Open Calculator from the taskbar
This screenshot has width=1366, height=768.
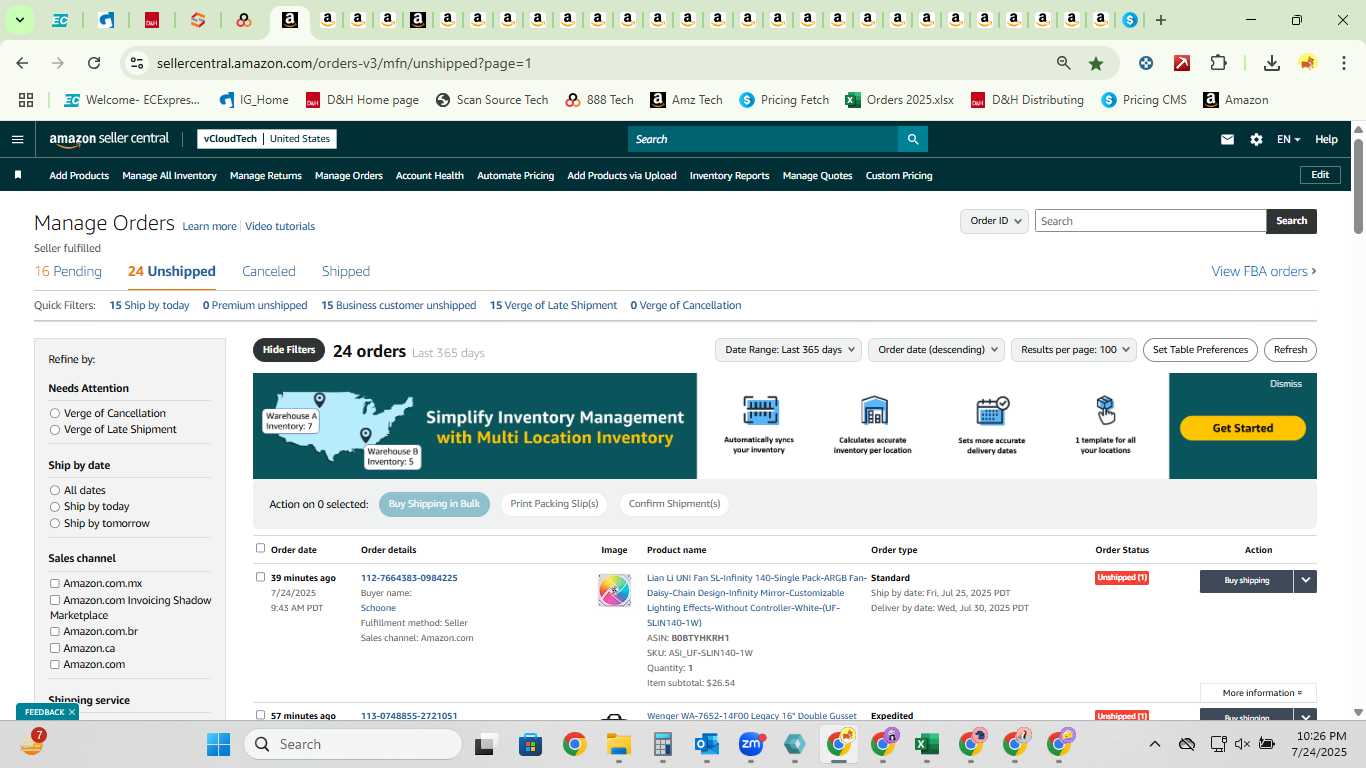point(662,744)
